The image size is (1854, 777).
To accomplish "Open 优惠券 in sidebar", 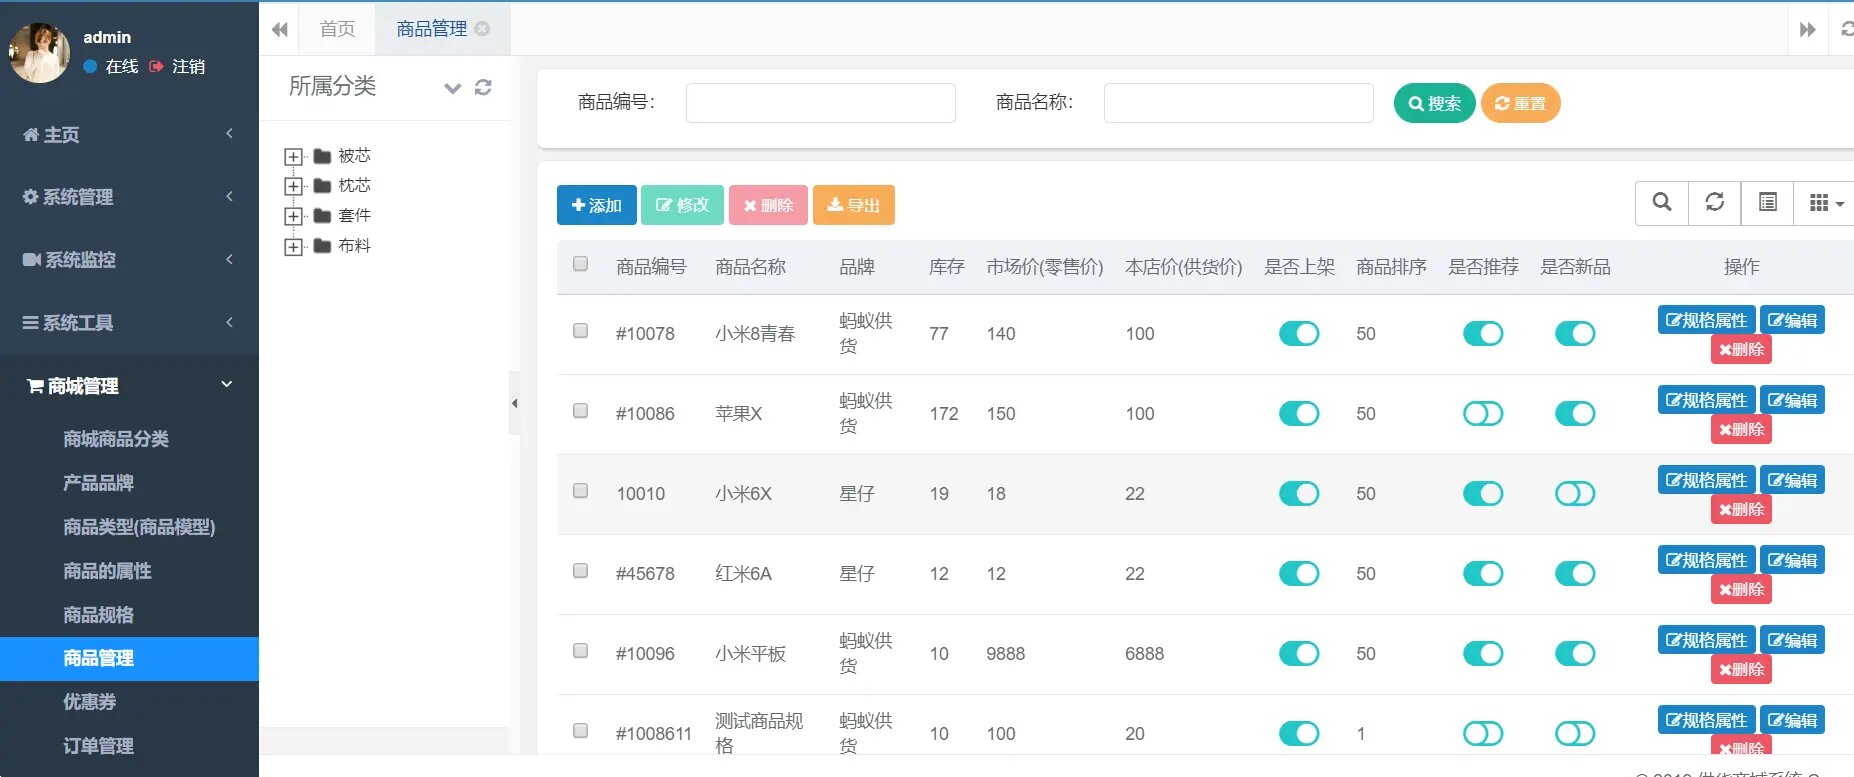I will (x=89, y=702).
